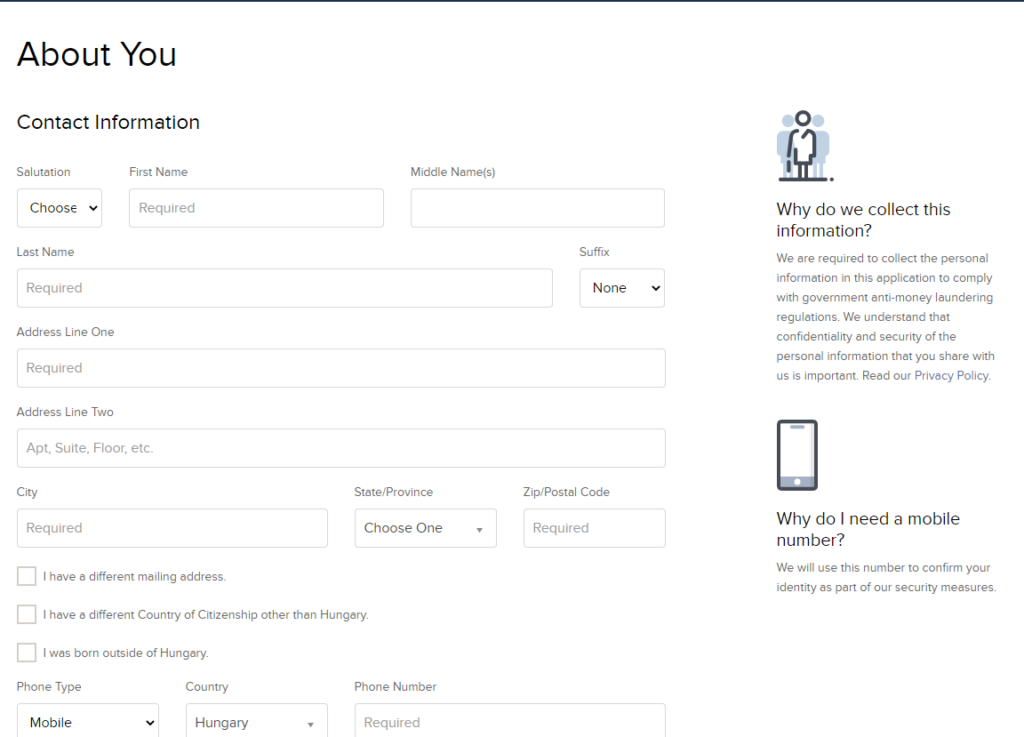Focus the Middle Name(s) field
This screenshot has width=1024, height=737.
(537, 208)
